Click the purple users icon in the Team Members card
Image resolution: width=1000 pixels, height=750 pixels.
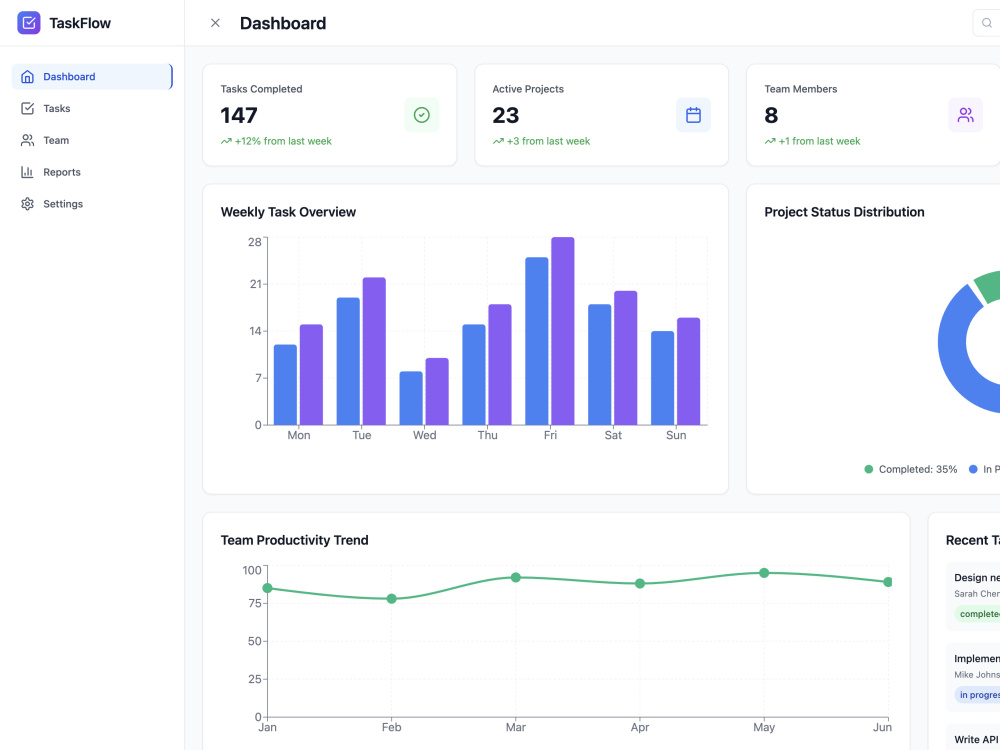pyautogui.click(x=966, y=115)
